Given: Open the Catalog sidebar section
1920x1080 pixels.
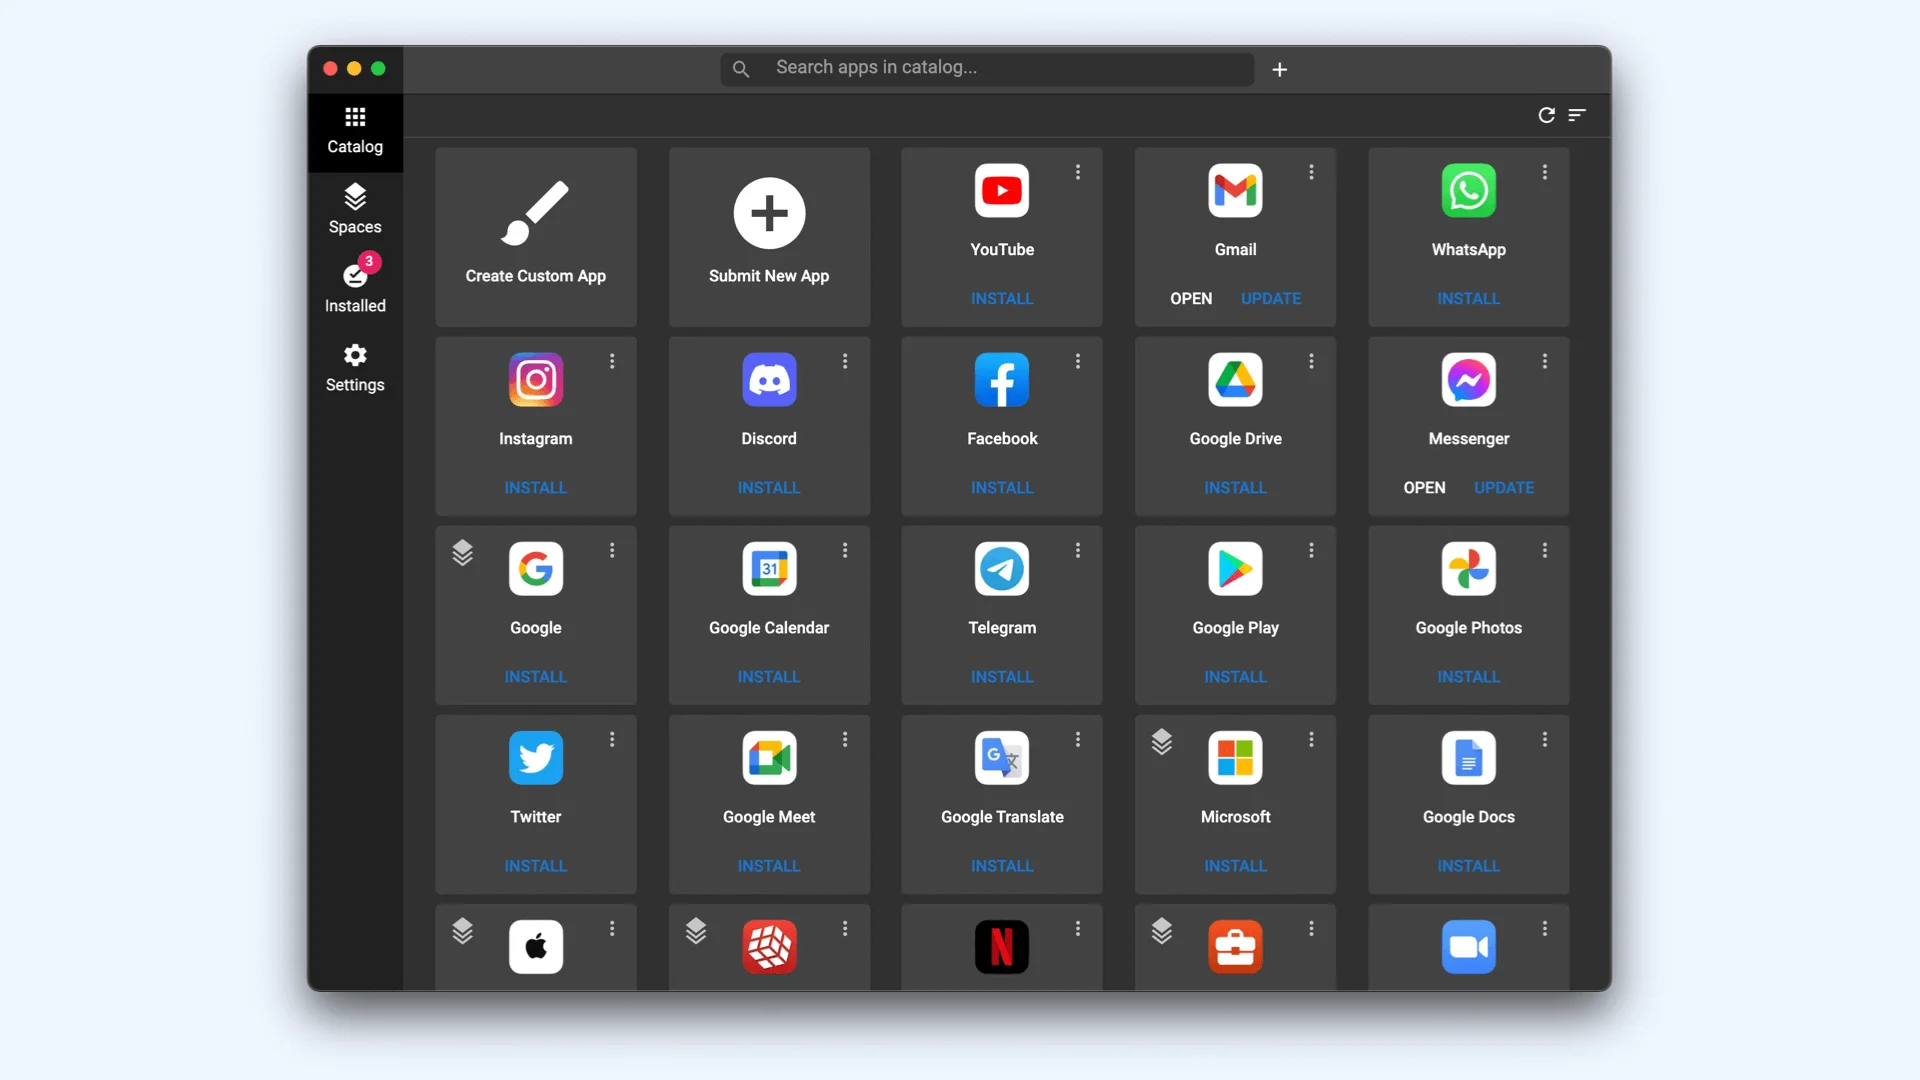Looking at the screenshot, I should [x=355, y=132].
